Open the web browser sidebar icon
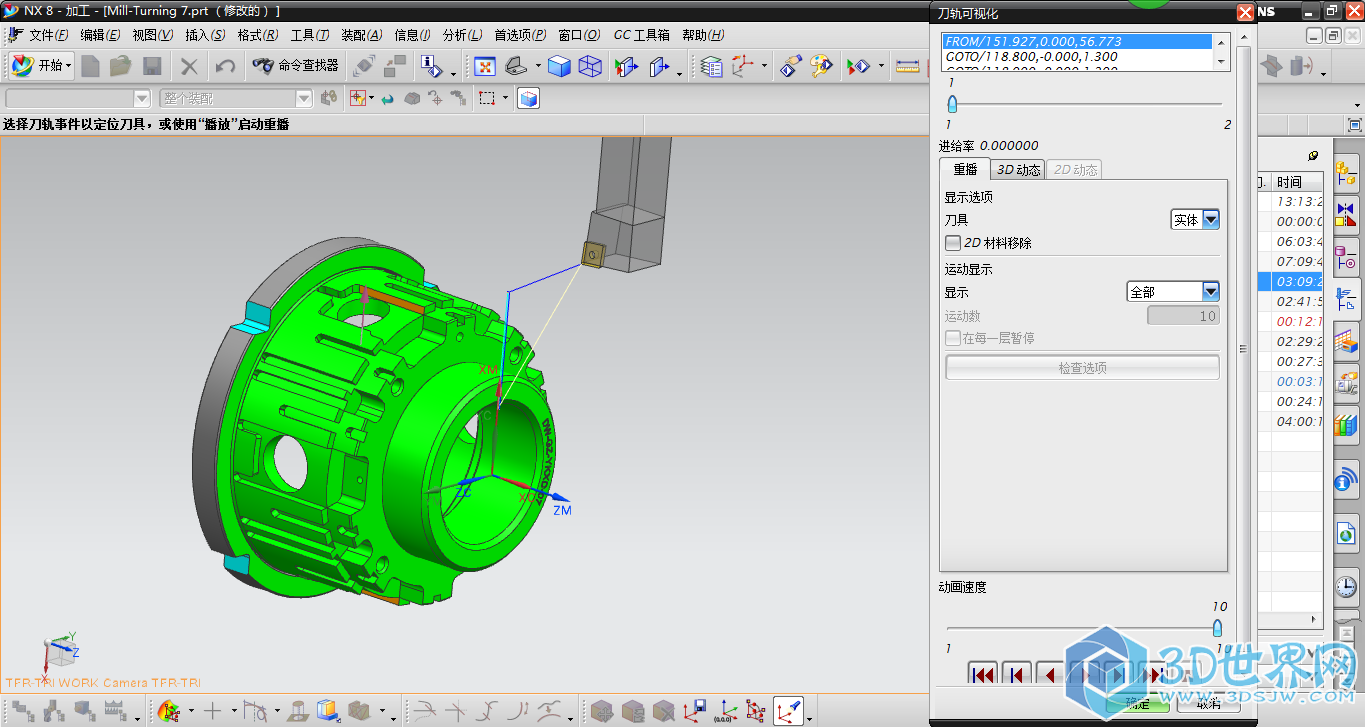The height and width of the screenshot is (727, 1365). (x=1346, y=535)
